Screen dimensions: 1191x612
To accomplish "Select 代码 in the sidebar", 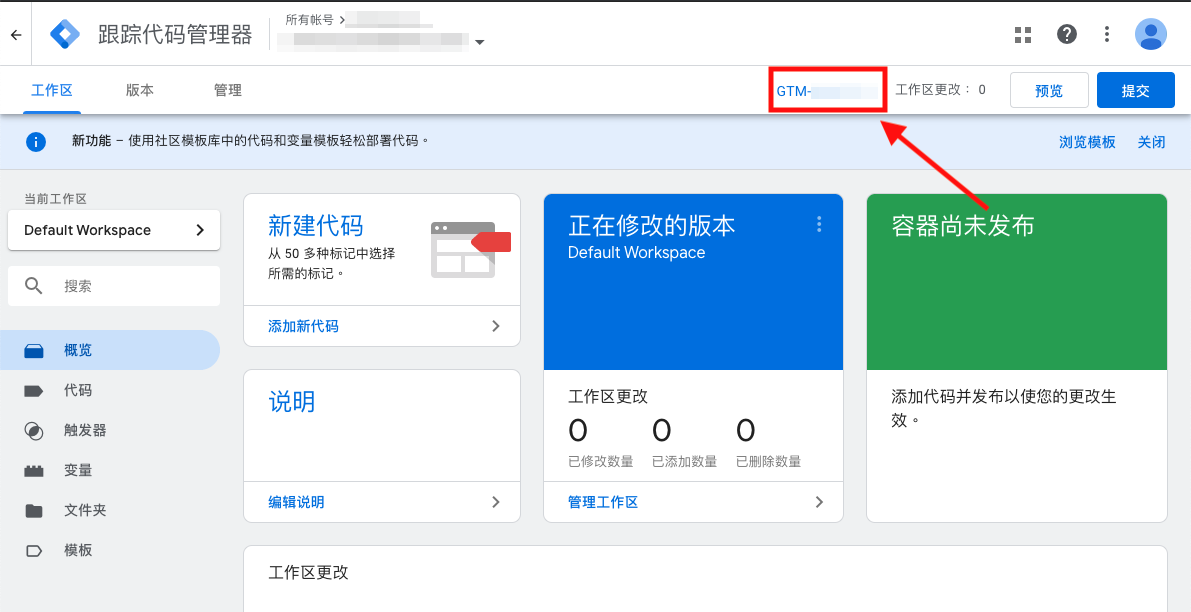I will coord(110,391).
